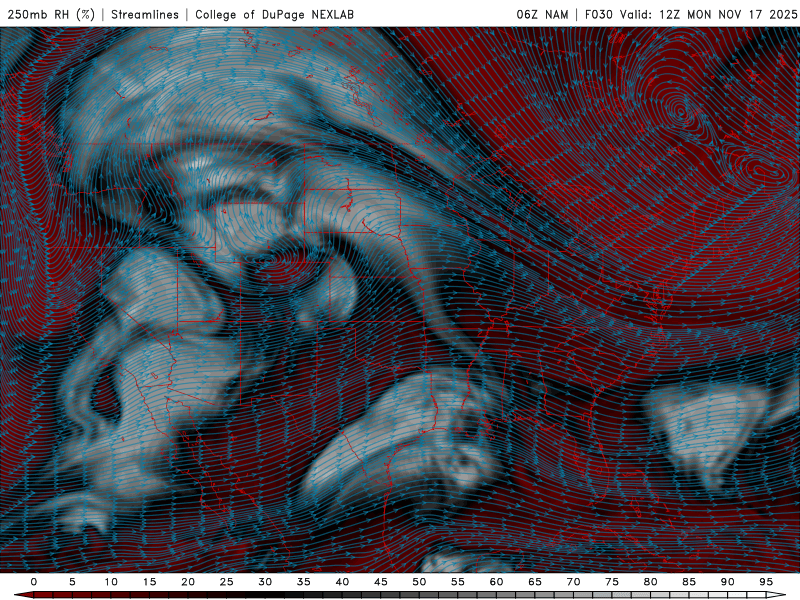Click the white arrow at colorbar's right end
800x600 pixels.
point(776,595)
